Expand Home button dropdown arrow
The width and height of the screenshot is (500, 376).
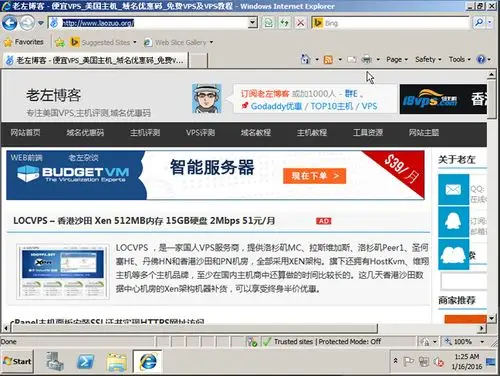317,60
